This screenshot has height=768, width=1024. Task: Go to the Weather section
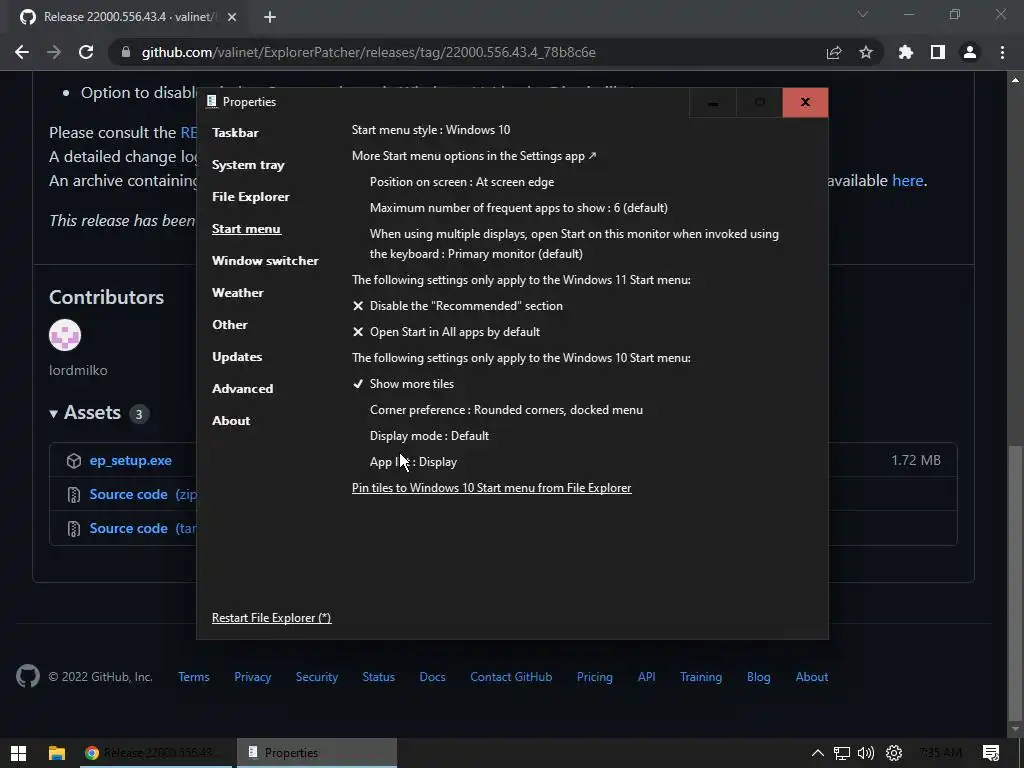[238, 293]
